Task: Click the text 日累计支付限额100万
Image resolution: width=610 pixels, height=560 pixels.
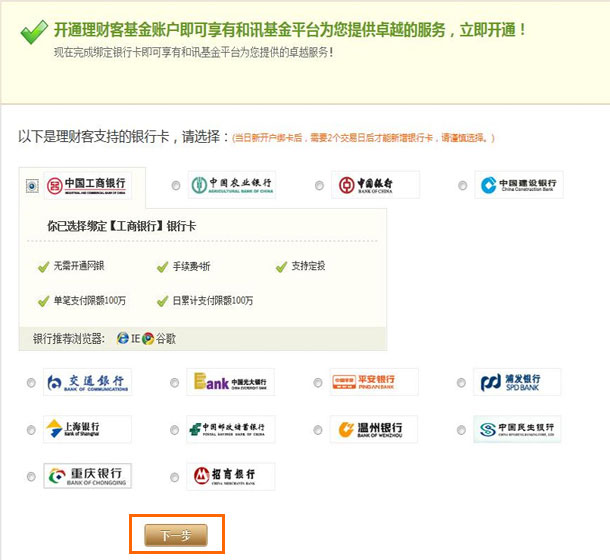Action: pos(213,300)
